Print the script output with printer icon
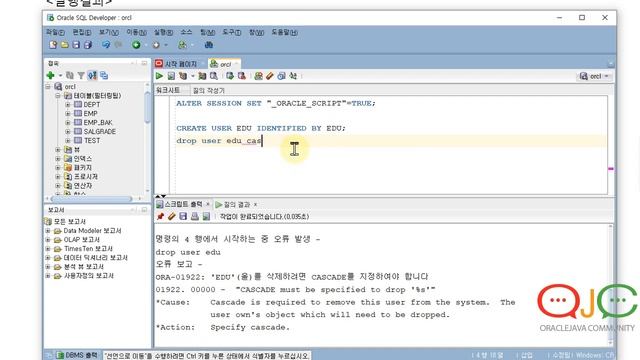The width and height of the screenshot is (640, 360). [x=195, y=216]
